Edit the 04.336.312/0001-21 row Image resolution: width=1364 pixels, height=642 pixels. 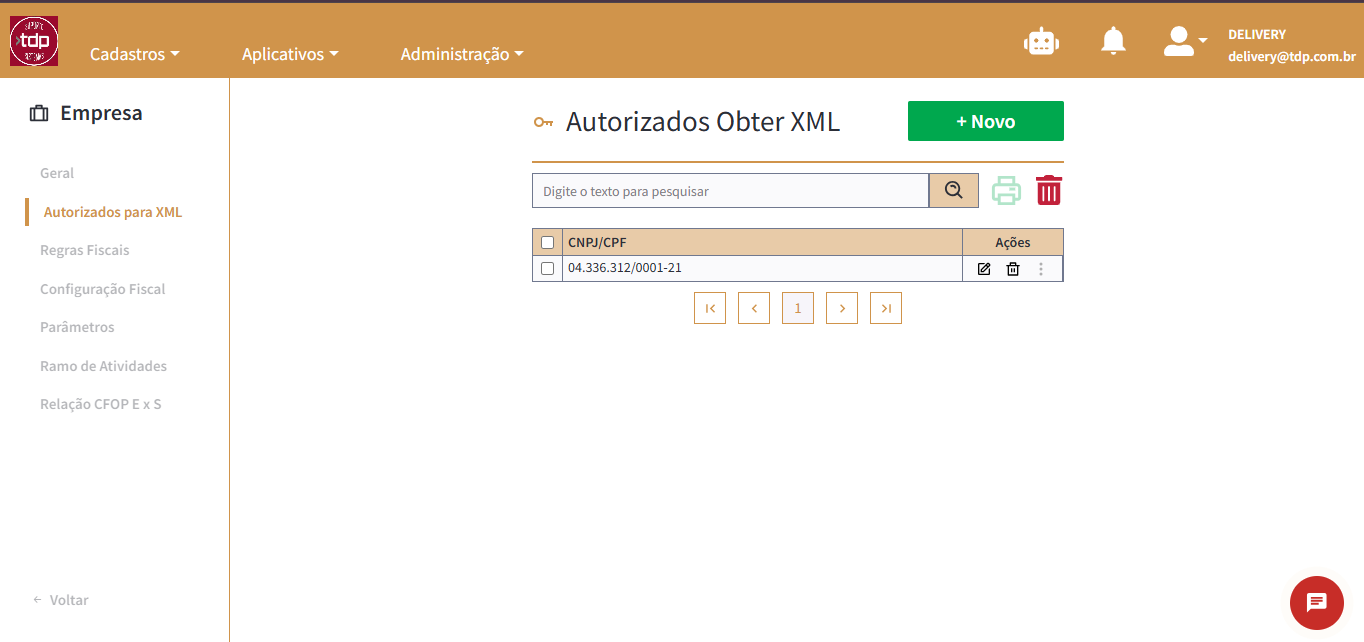click(x=984, y=269)
